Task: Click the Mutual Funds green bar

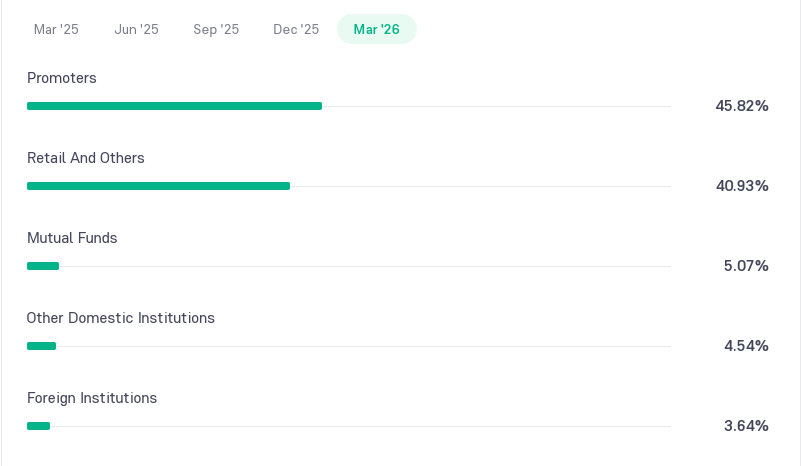Action: point(43,266)
